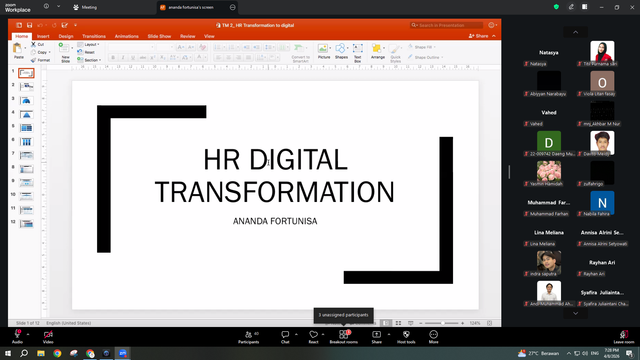Insert a Text Box

(358, 52)
